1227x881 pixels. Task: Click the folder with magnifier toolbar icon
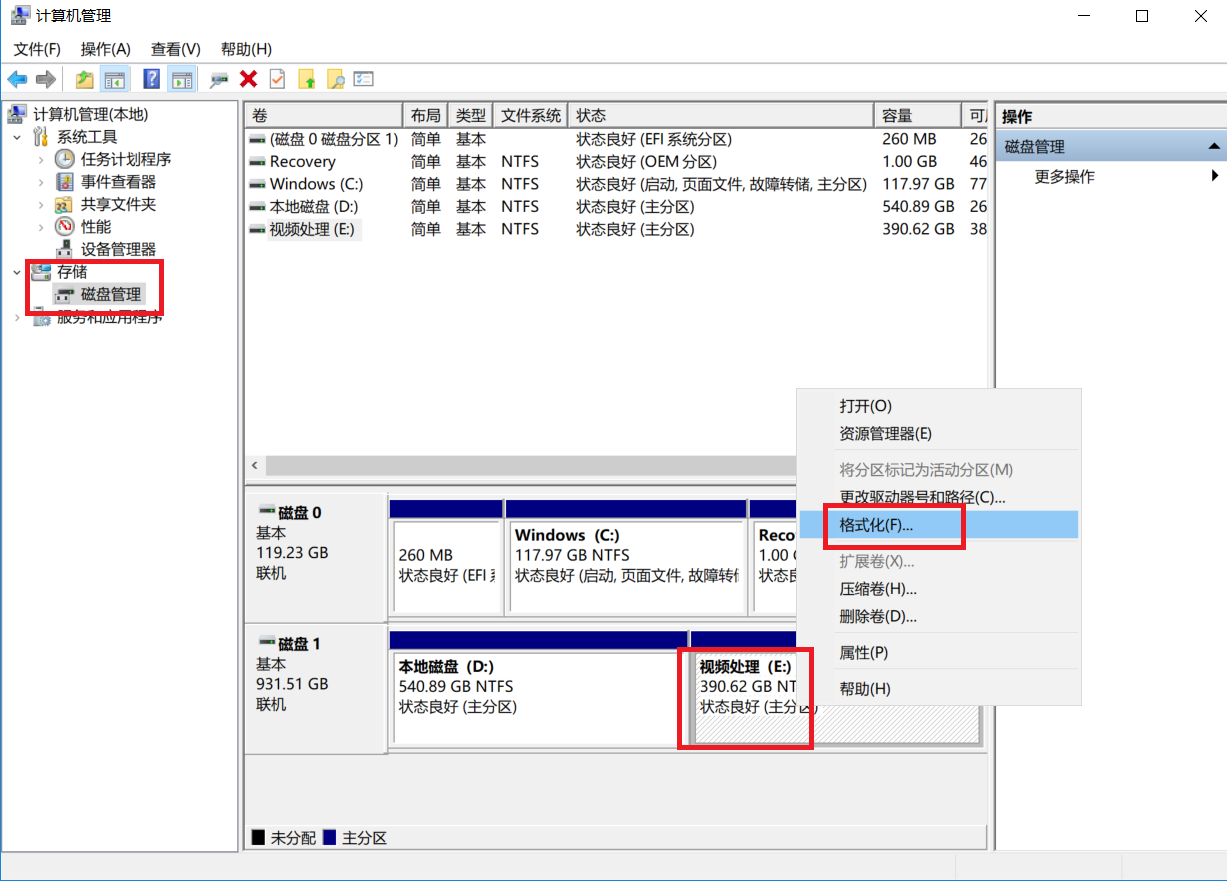tap(335, 79)
